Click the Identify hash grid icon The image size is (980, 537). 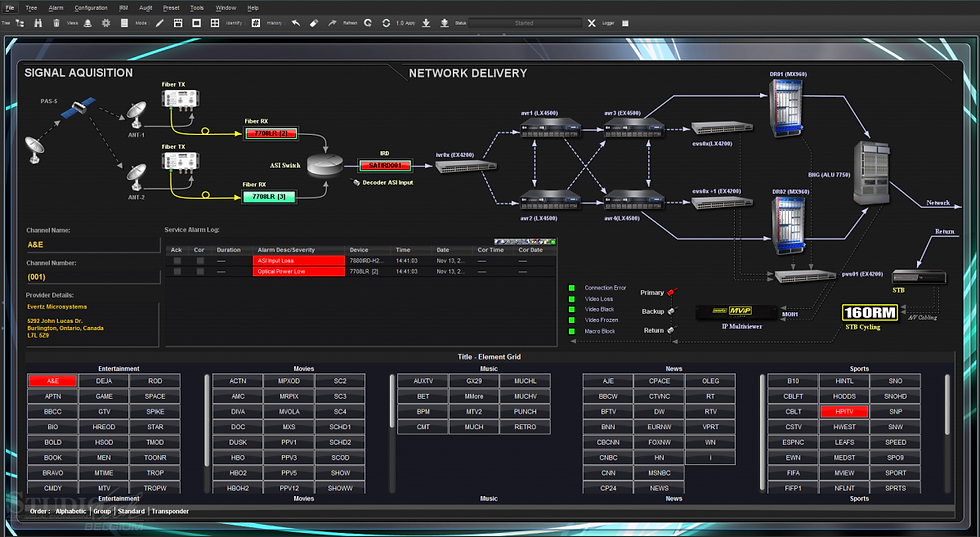click(256, 23)
